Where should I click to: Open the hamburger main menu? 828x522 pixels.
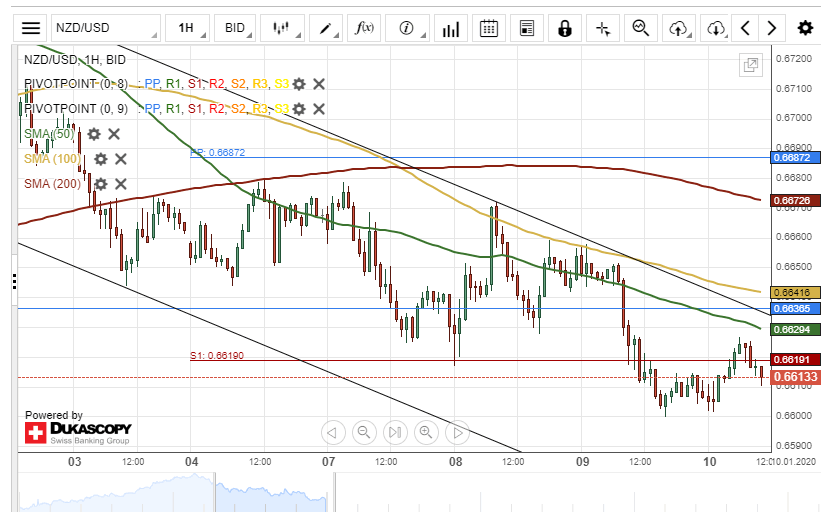30,28
